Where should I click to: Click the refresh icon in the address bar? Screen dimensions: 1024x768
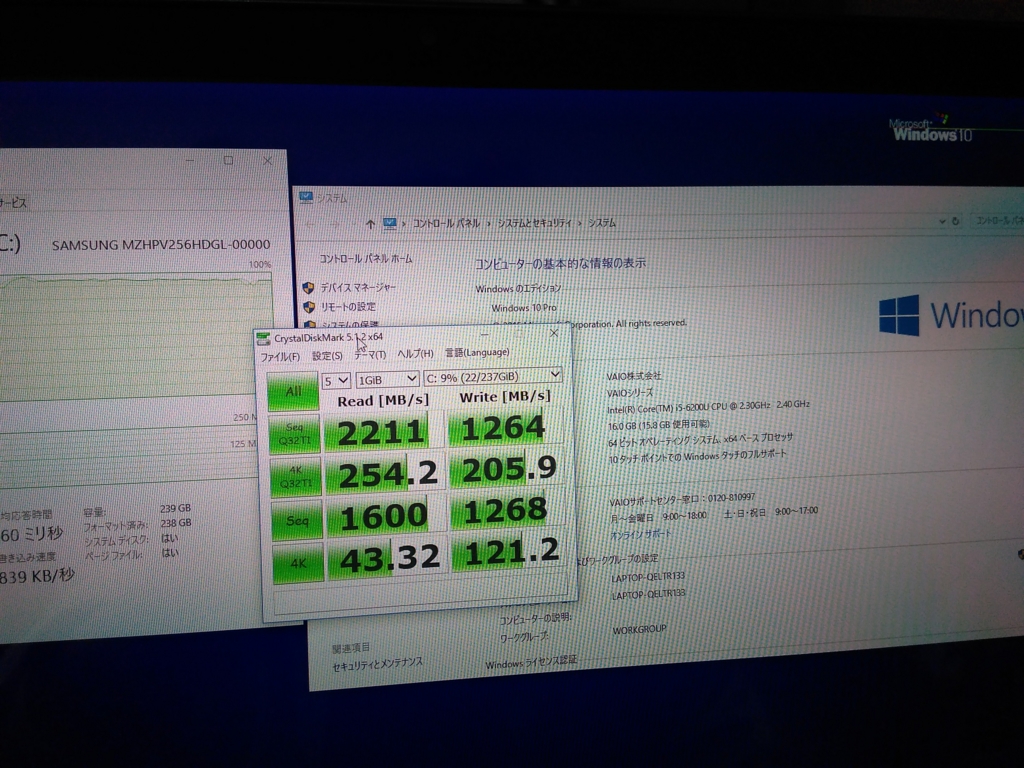click(x=955, y=221)
